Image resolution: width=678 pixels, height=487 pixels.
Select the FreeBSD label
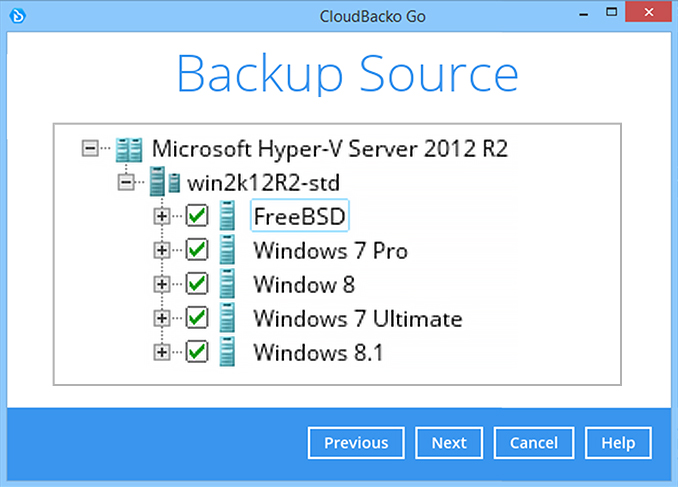(300, 216)
